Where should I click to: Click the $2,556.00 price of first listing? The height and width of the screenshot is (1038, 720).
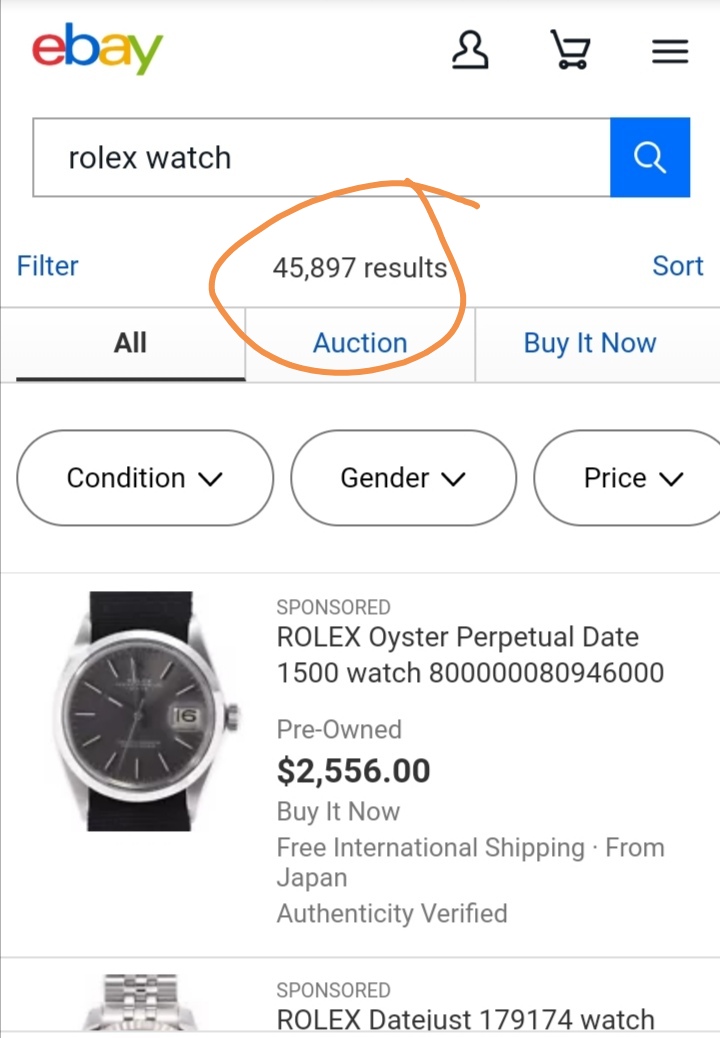(x=353, y=771)
